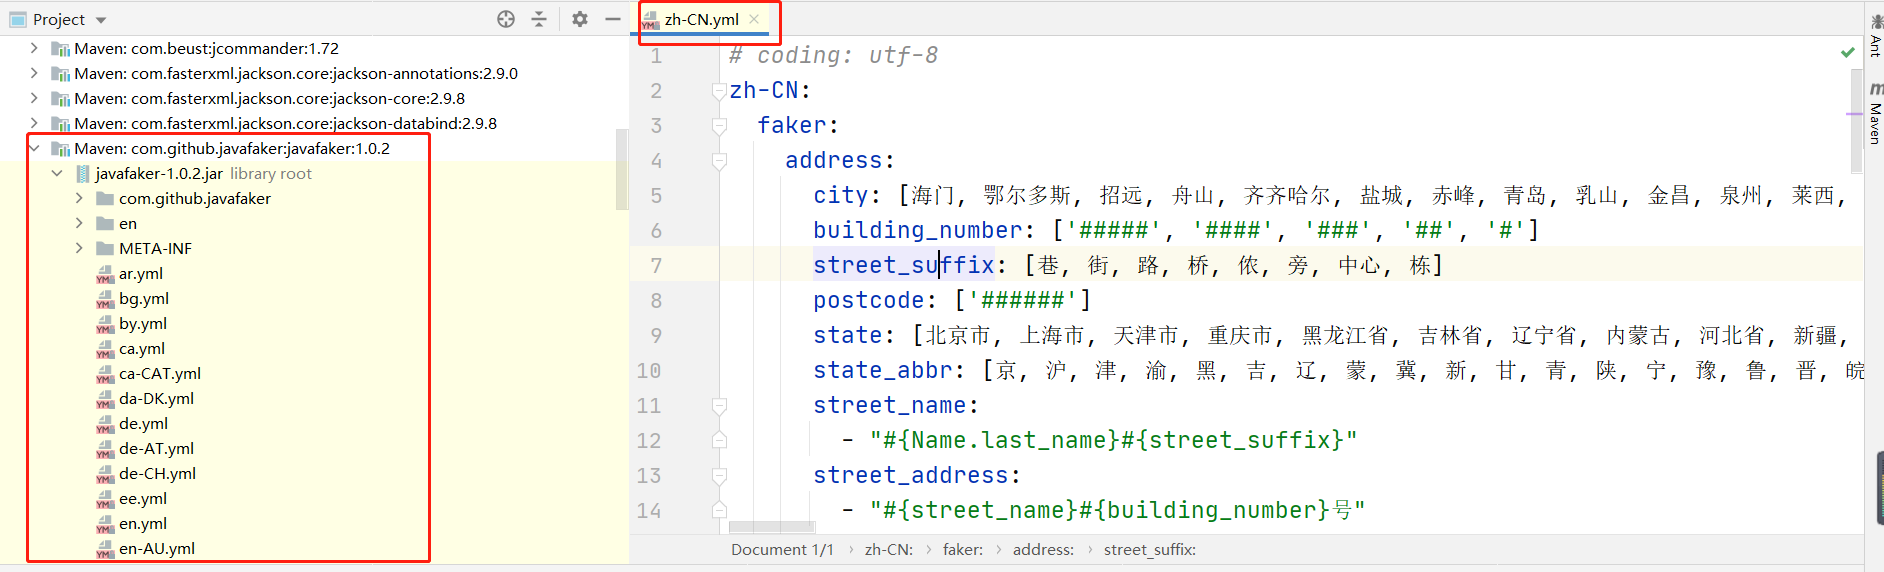
Task: Click the META-INF folder icon
Action: click(x=105, y=248)
